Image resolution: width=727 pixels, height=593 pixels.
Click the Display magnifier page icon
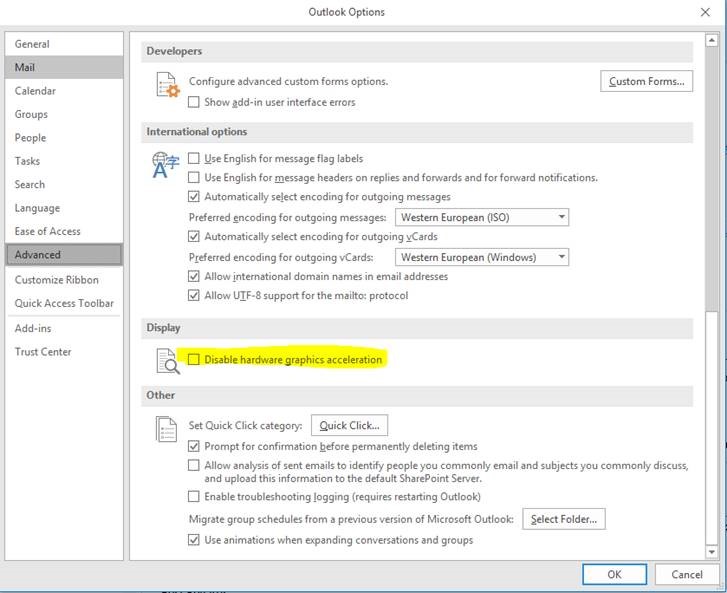[166, 361]
